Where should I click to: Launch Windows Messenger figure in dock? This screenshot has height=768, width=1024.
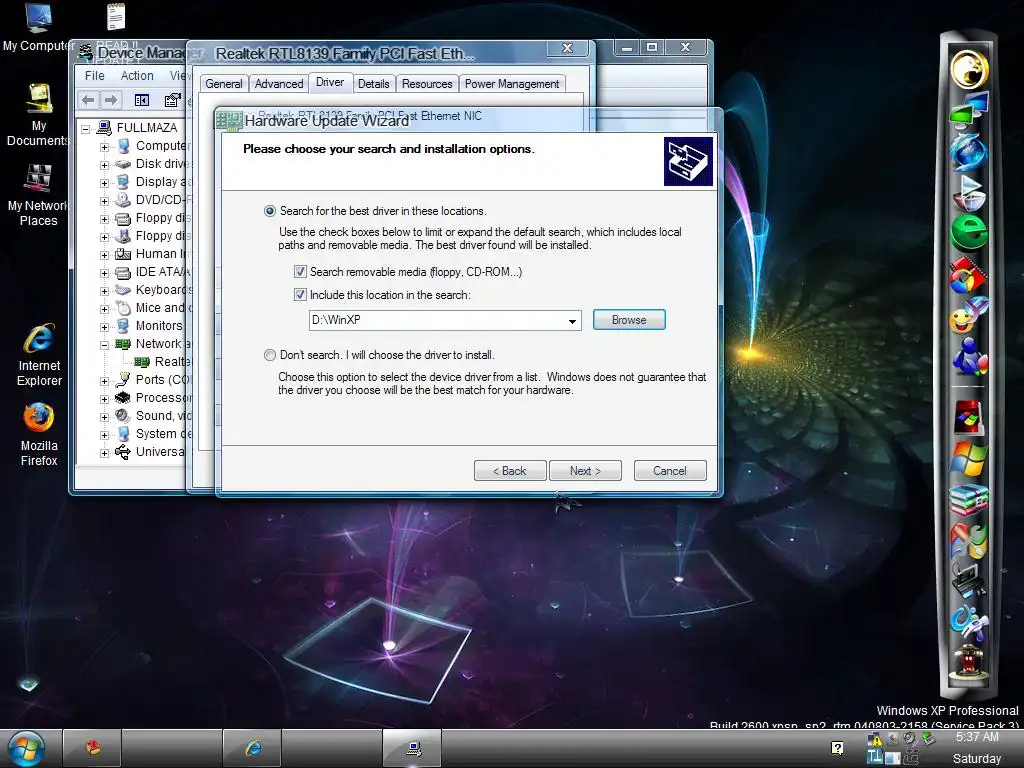(969, 357)
